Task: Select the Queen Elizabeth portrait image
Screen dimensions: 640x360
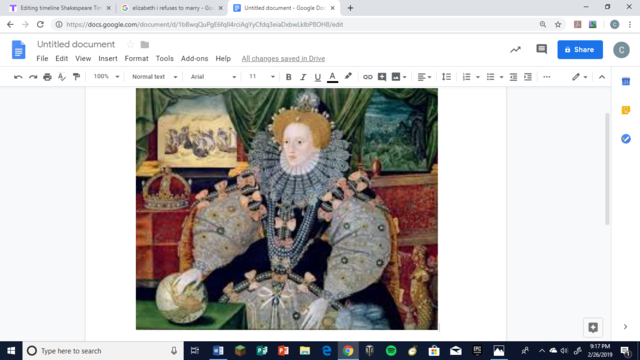Action: [x=287, y=209]
